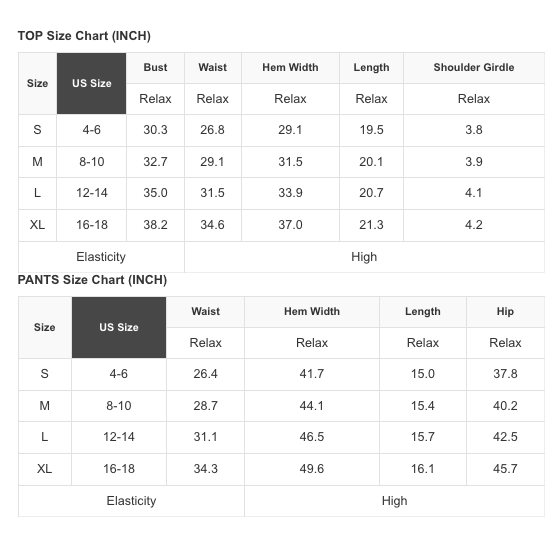Click shoulder girdle value 4.1

(x=474, y=193)
